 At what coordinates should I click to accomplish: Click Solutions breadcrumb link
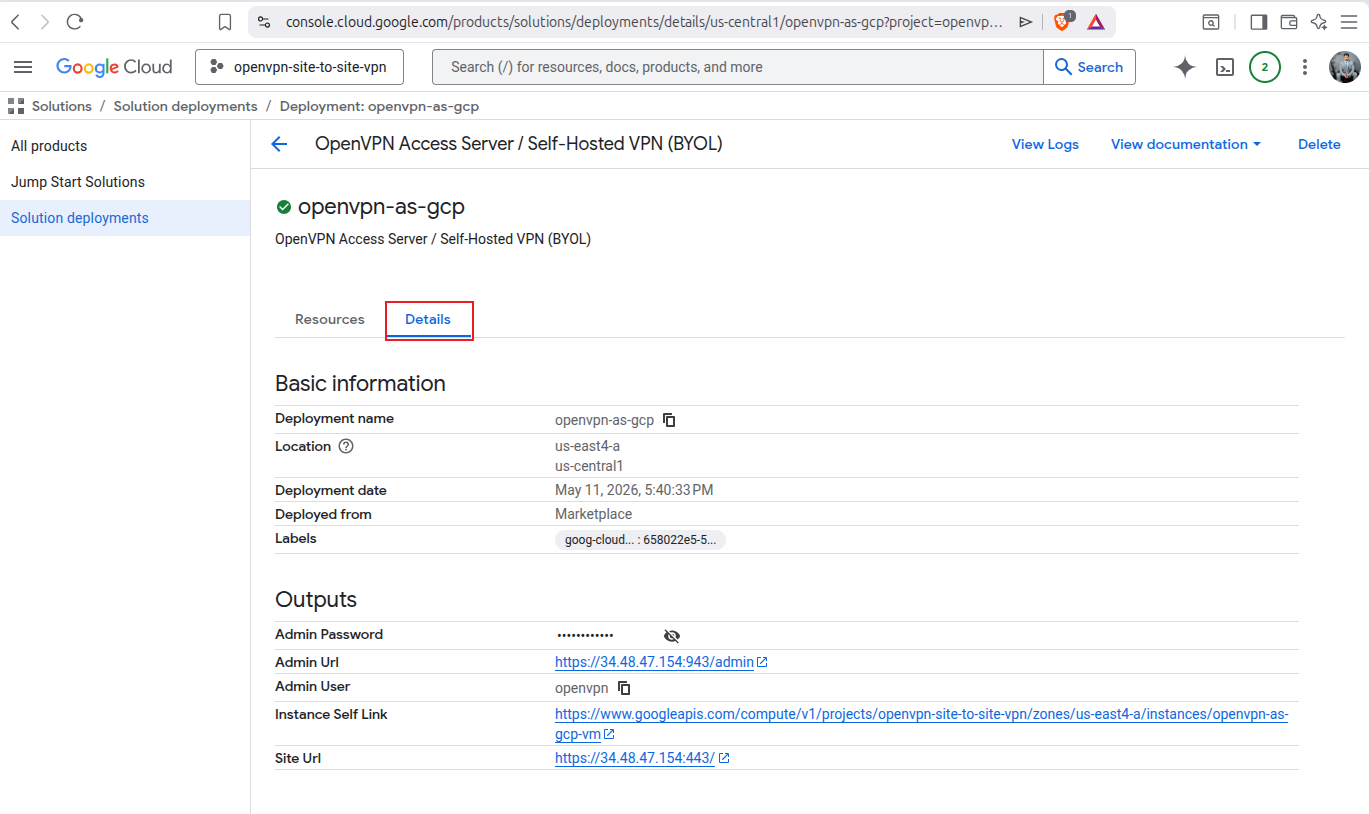(x=61, y=106)
